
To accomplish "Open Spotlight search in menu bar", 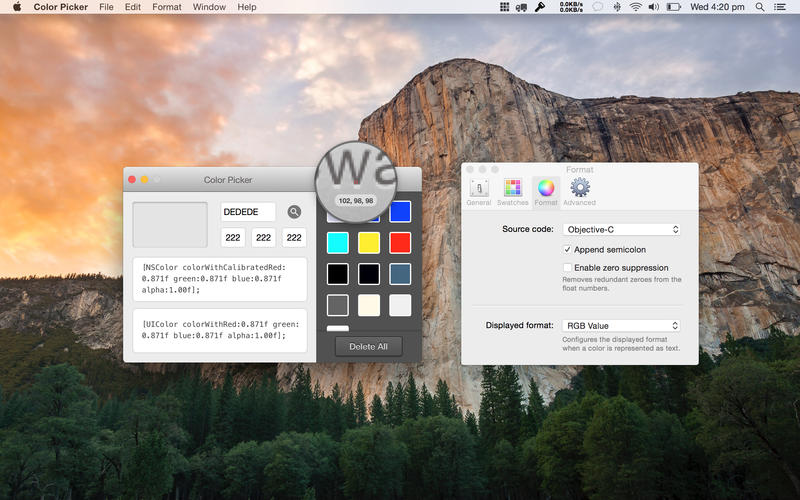I will click(760, 7).
